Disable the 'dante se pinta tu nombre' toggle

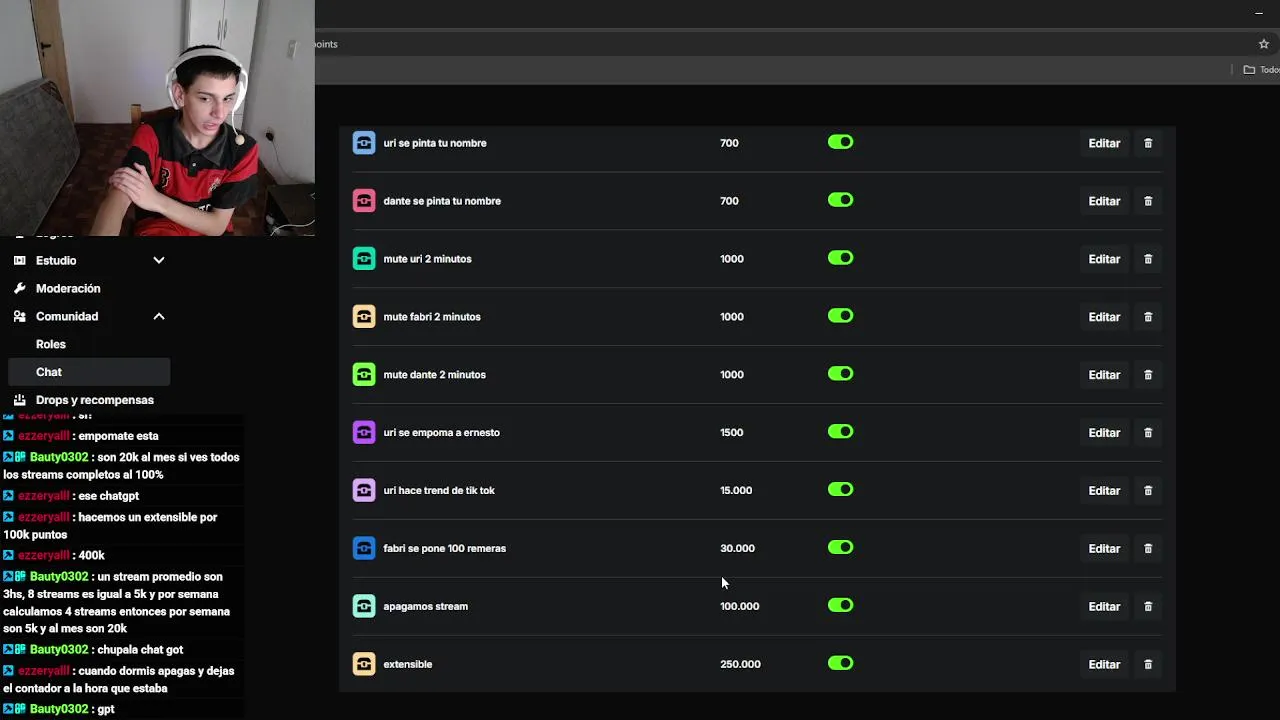[x=840, y=200]
